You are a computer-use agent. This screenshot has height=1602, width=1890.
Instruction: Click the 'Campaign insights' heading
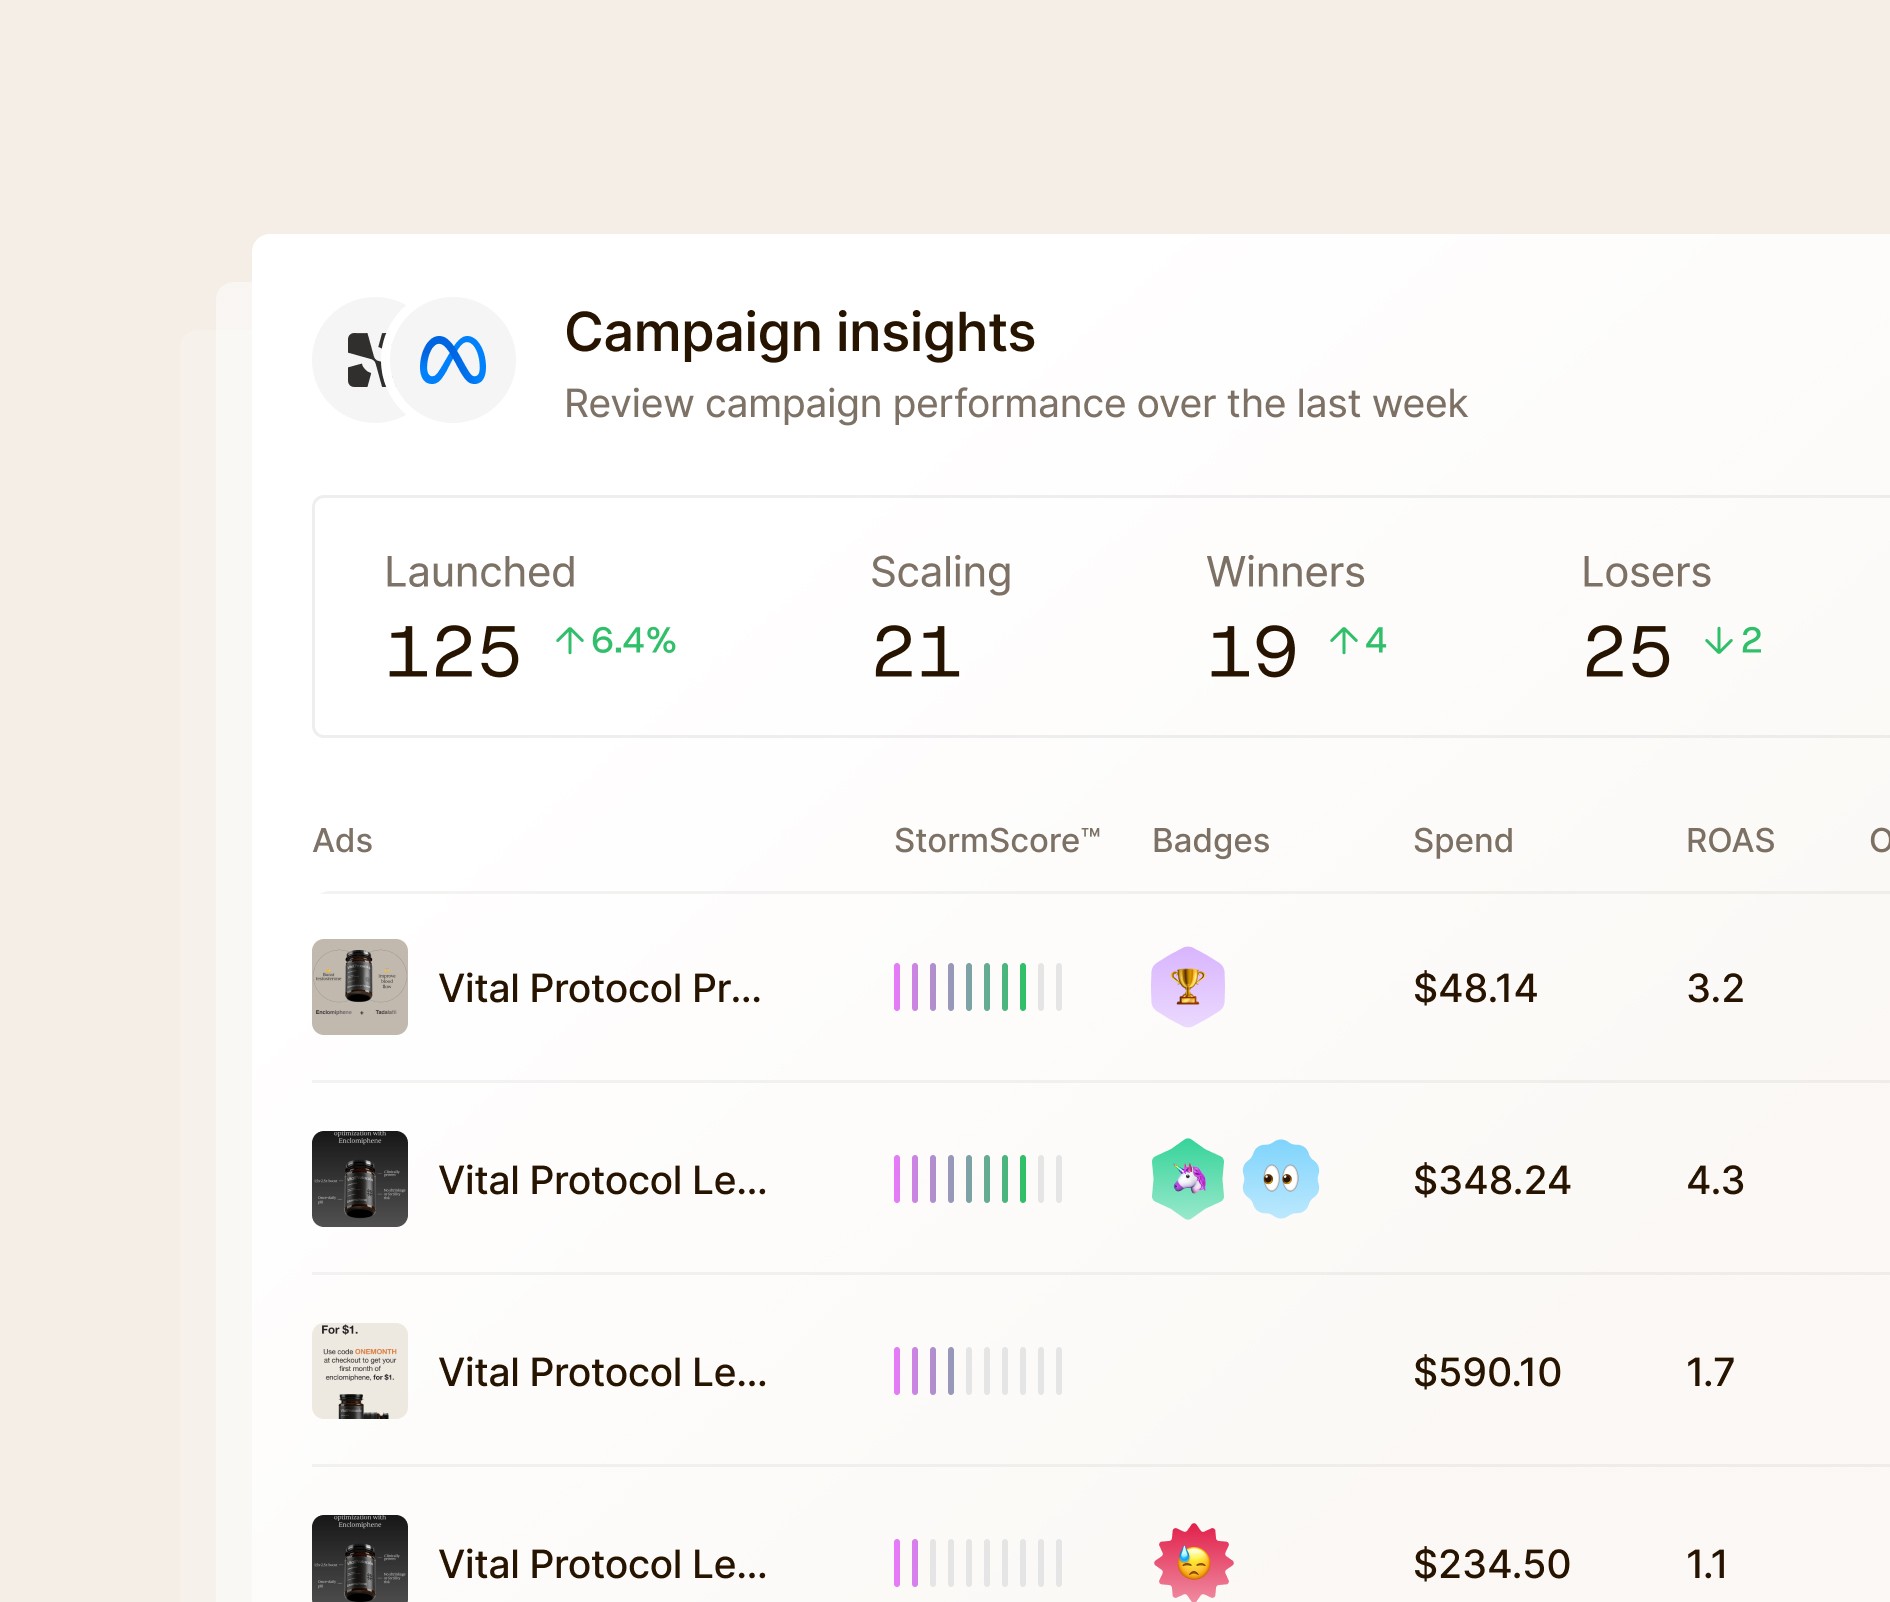(x=800, y=333)
